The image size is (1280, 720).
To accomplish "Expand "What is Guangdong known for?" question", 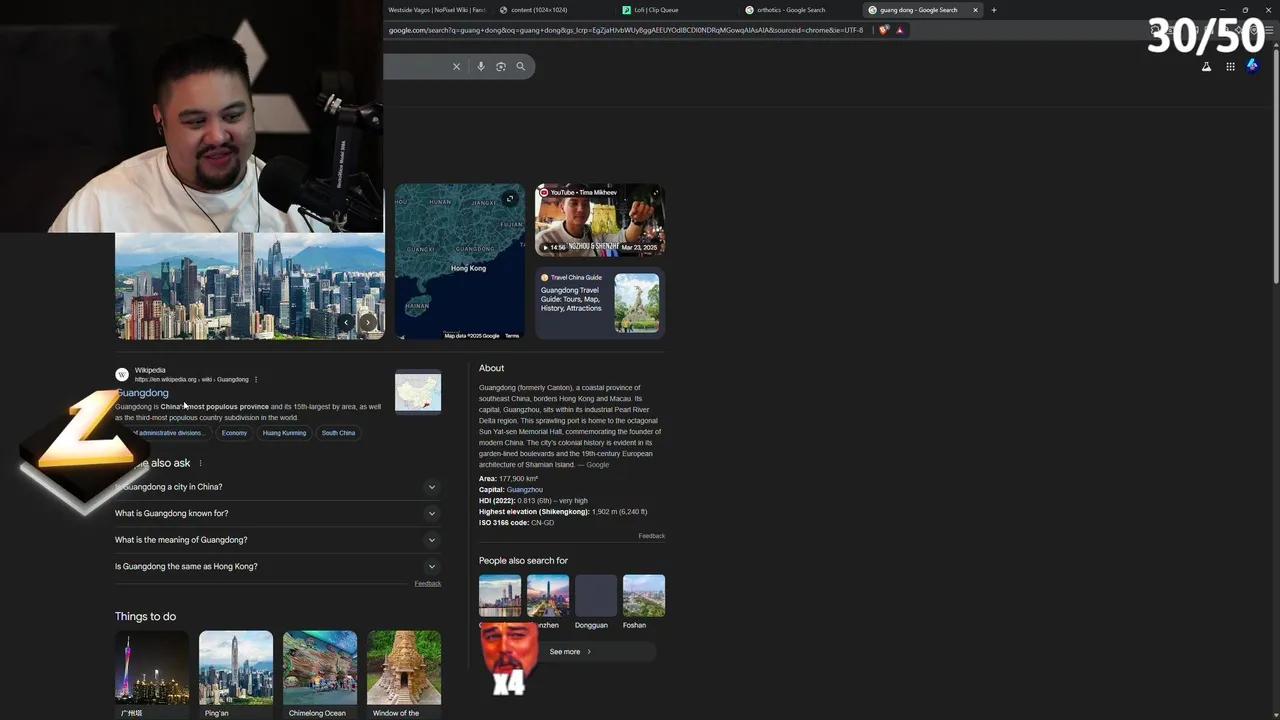I will coord(432,514).
